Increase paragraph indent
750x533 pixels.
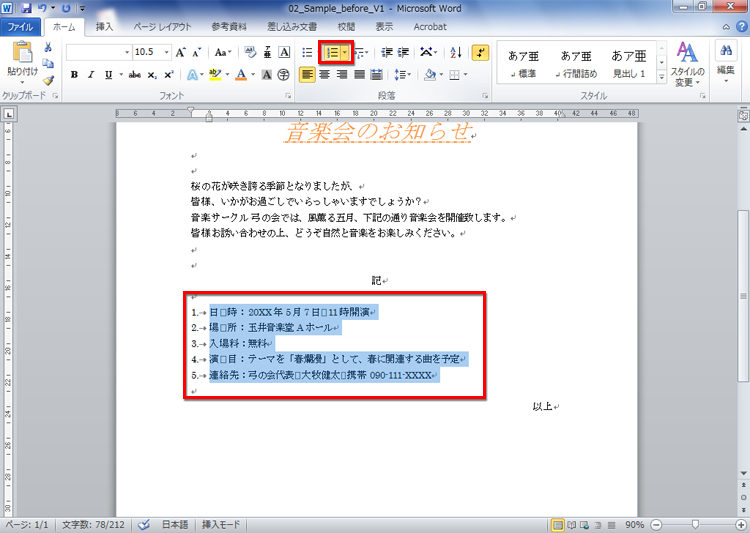pos(403,52)
